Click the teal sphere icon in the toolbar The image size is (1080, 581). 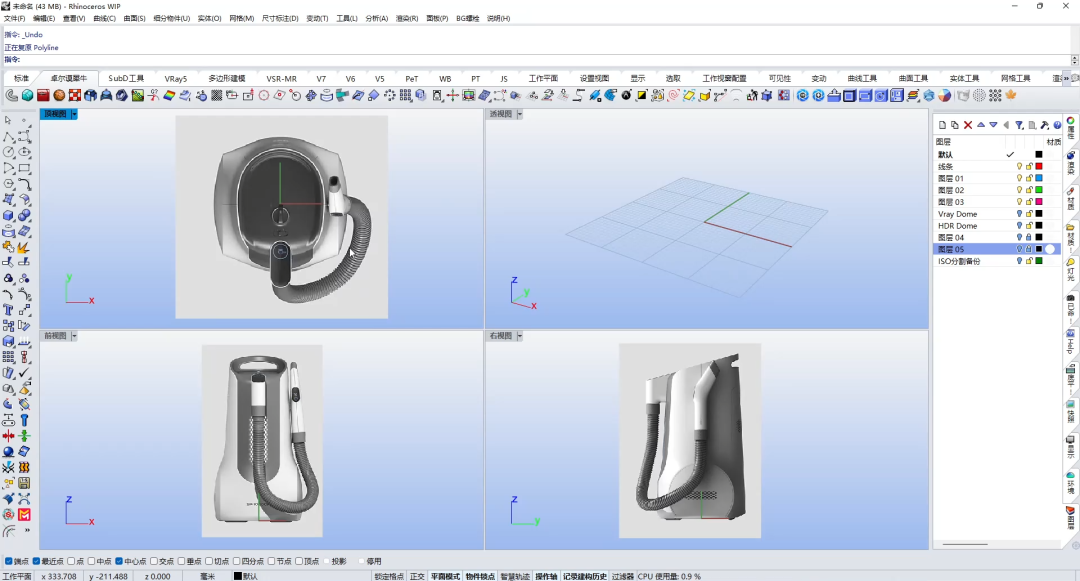pos(28,95)
